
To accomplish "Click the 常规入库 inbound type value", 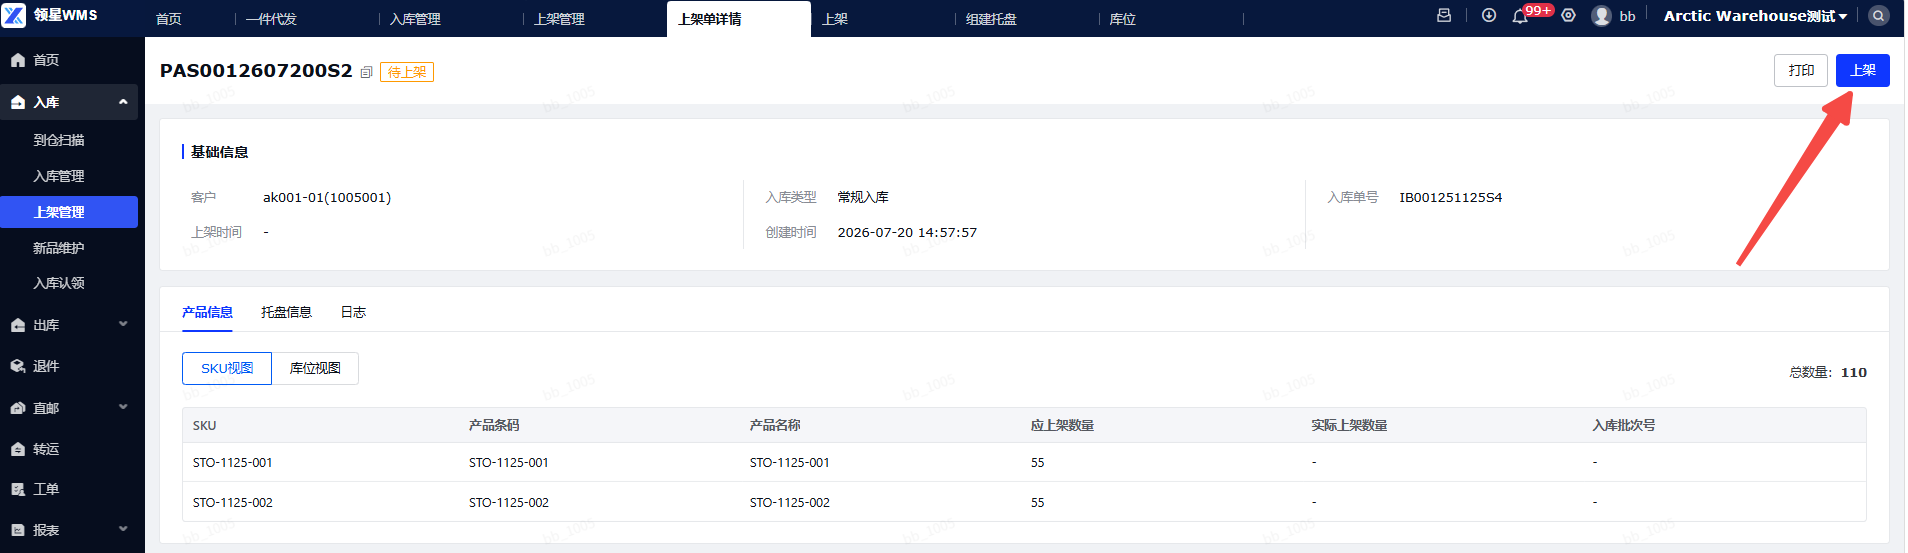I will click(x=863, y=197).
